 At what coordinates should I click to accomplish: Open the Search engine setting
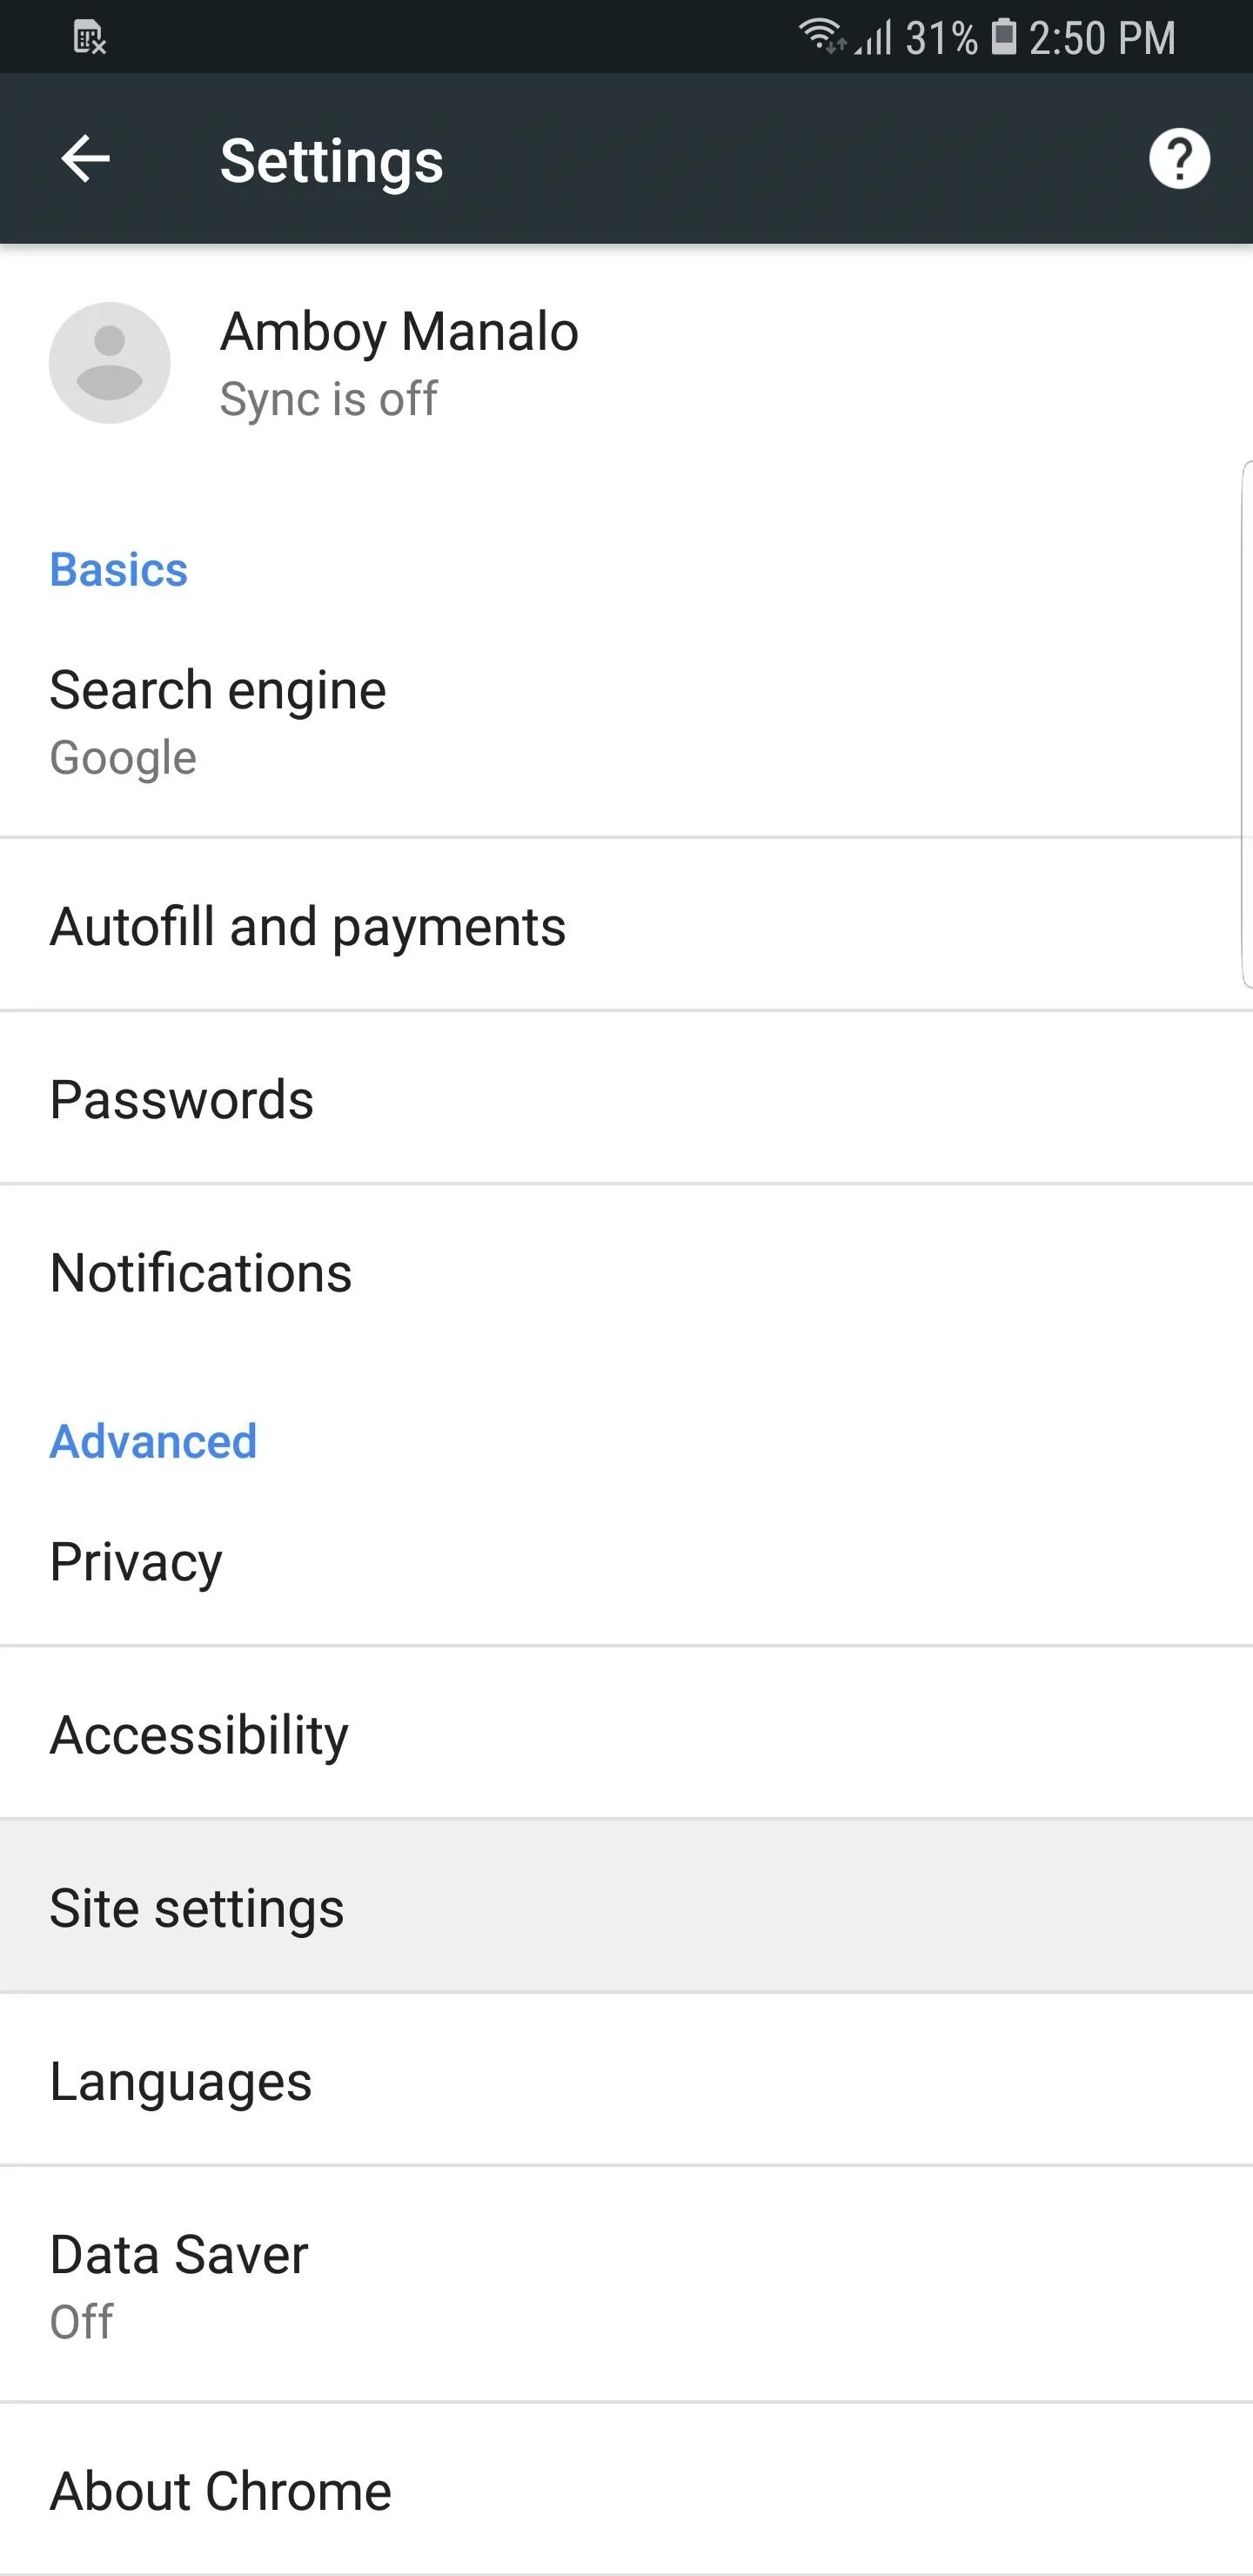[x=626, y=721]
